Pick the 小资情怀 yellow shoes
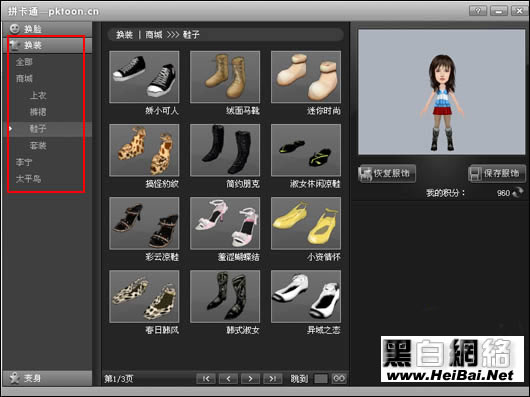The image size is (530, 397). (x=306, y=223)
